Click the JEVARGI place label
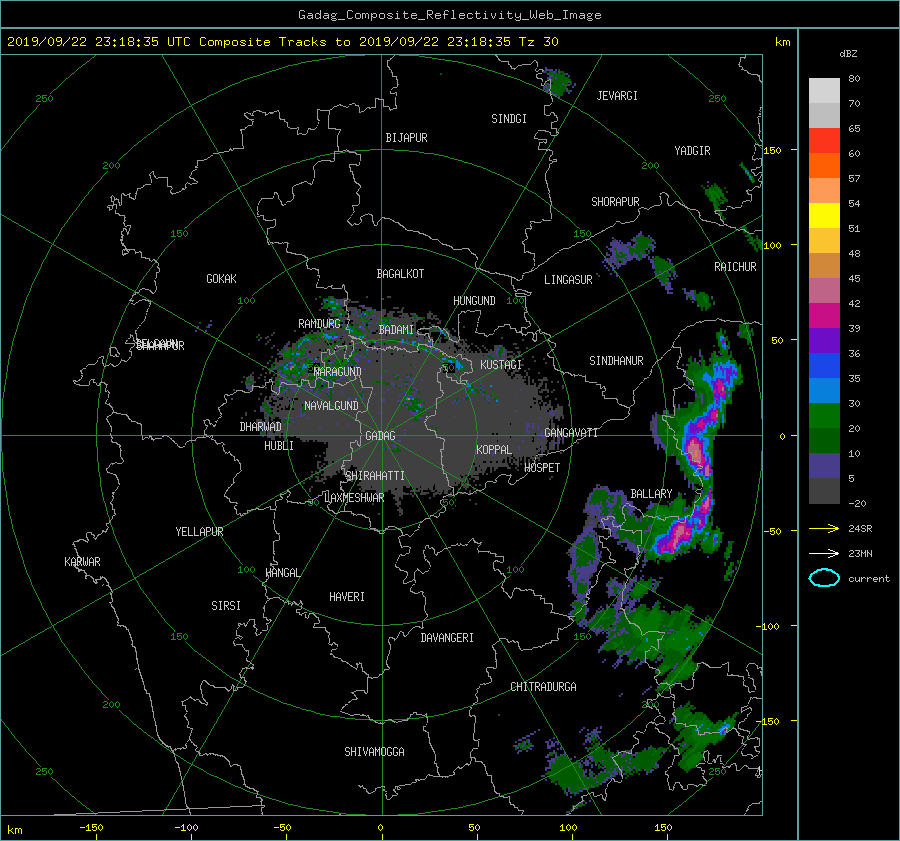900x841 pixels. click(x=617, y=96)
